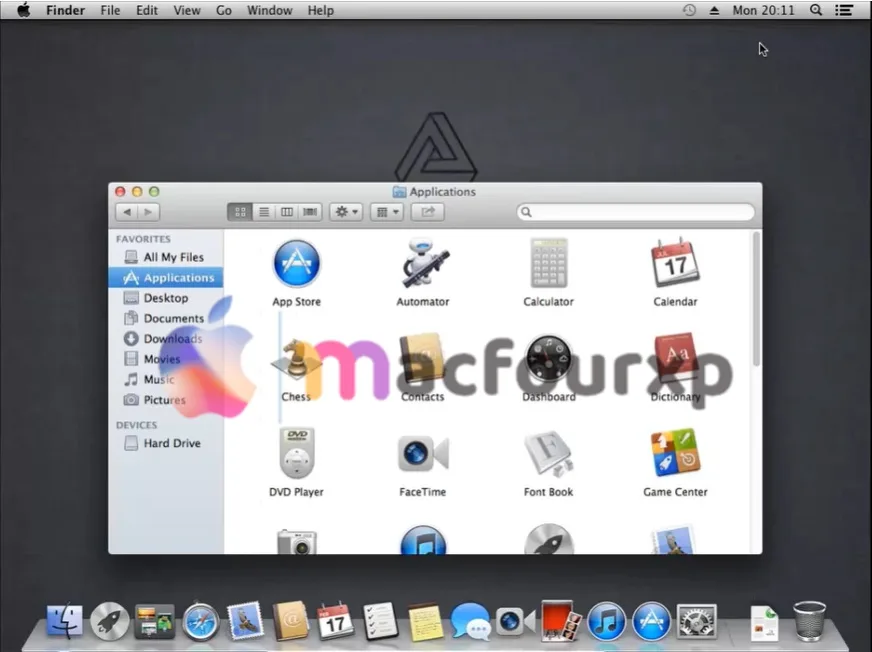Click the eject icon in menu bar
This screenshot has width=872, height=652.
pyautogui.click(x=715, y=10)
